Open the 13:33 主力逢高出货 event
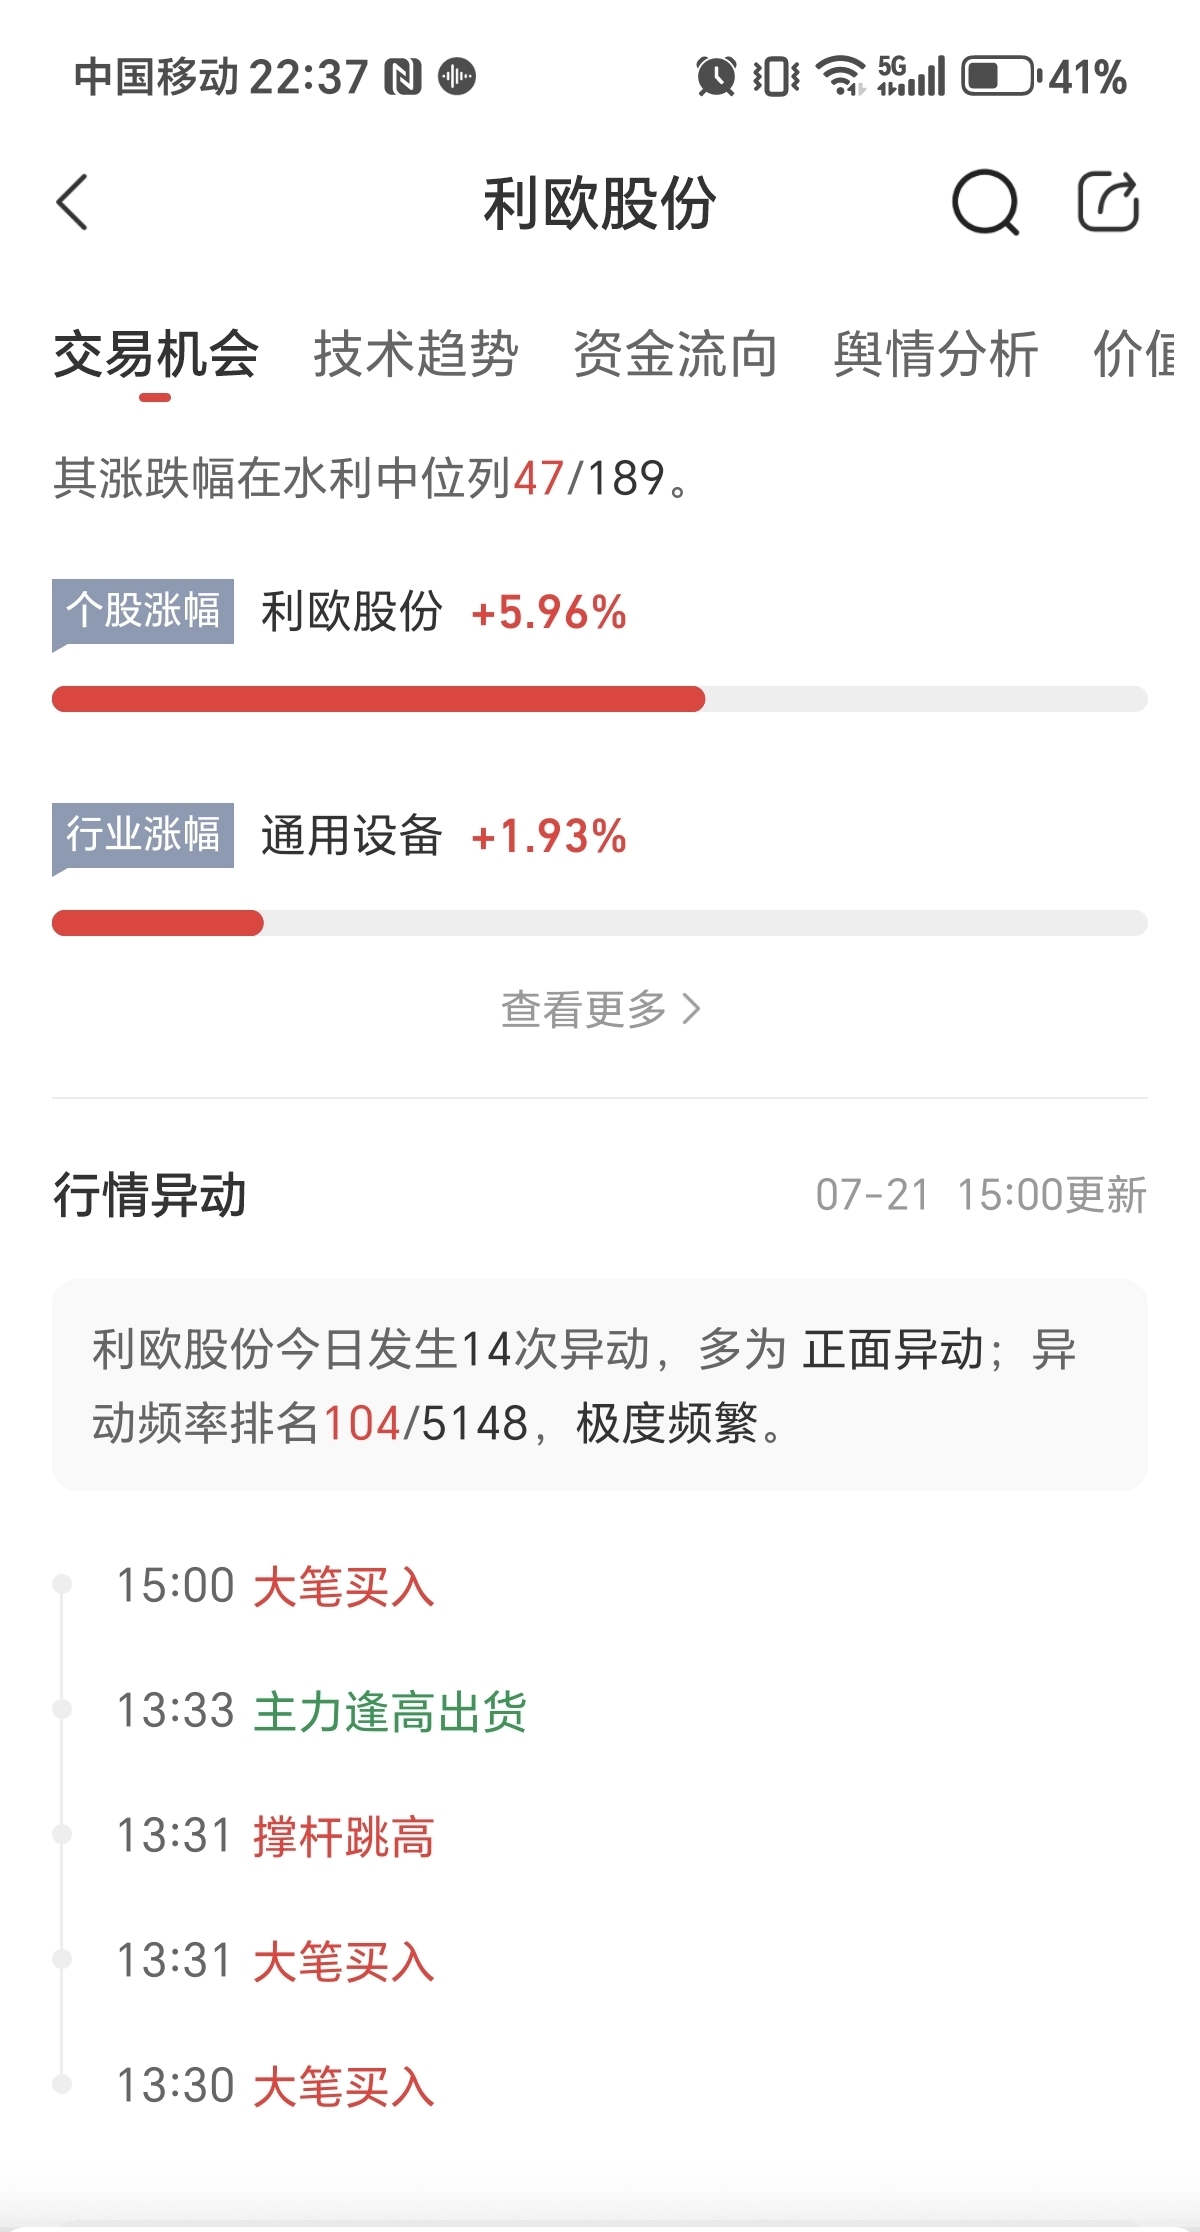Screen dimensions: 1200x2232 [x=322, y=1711]
